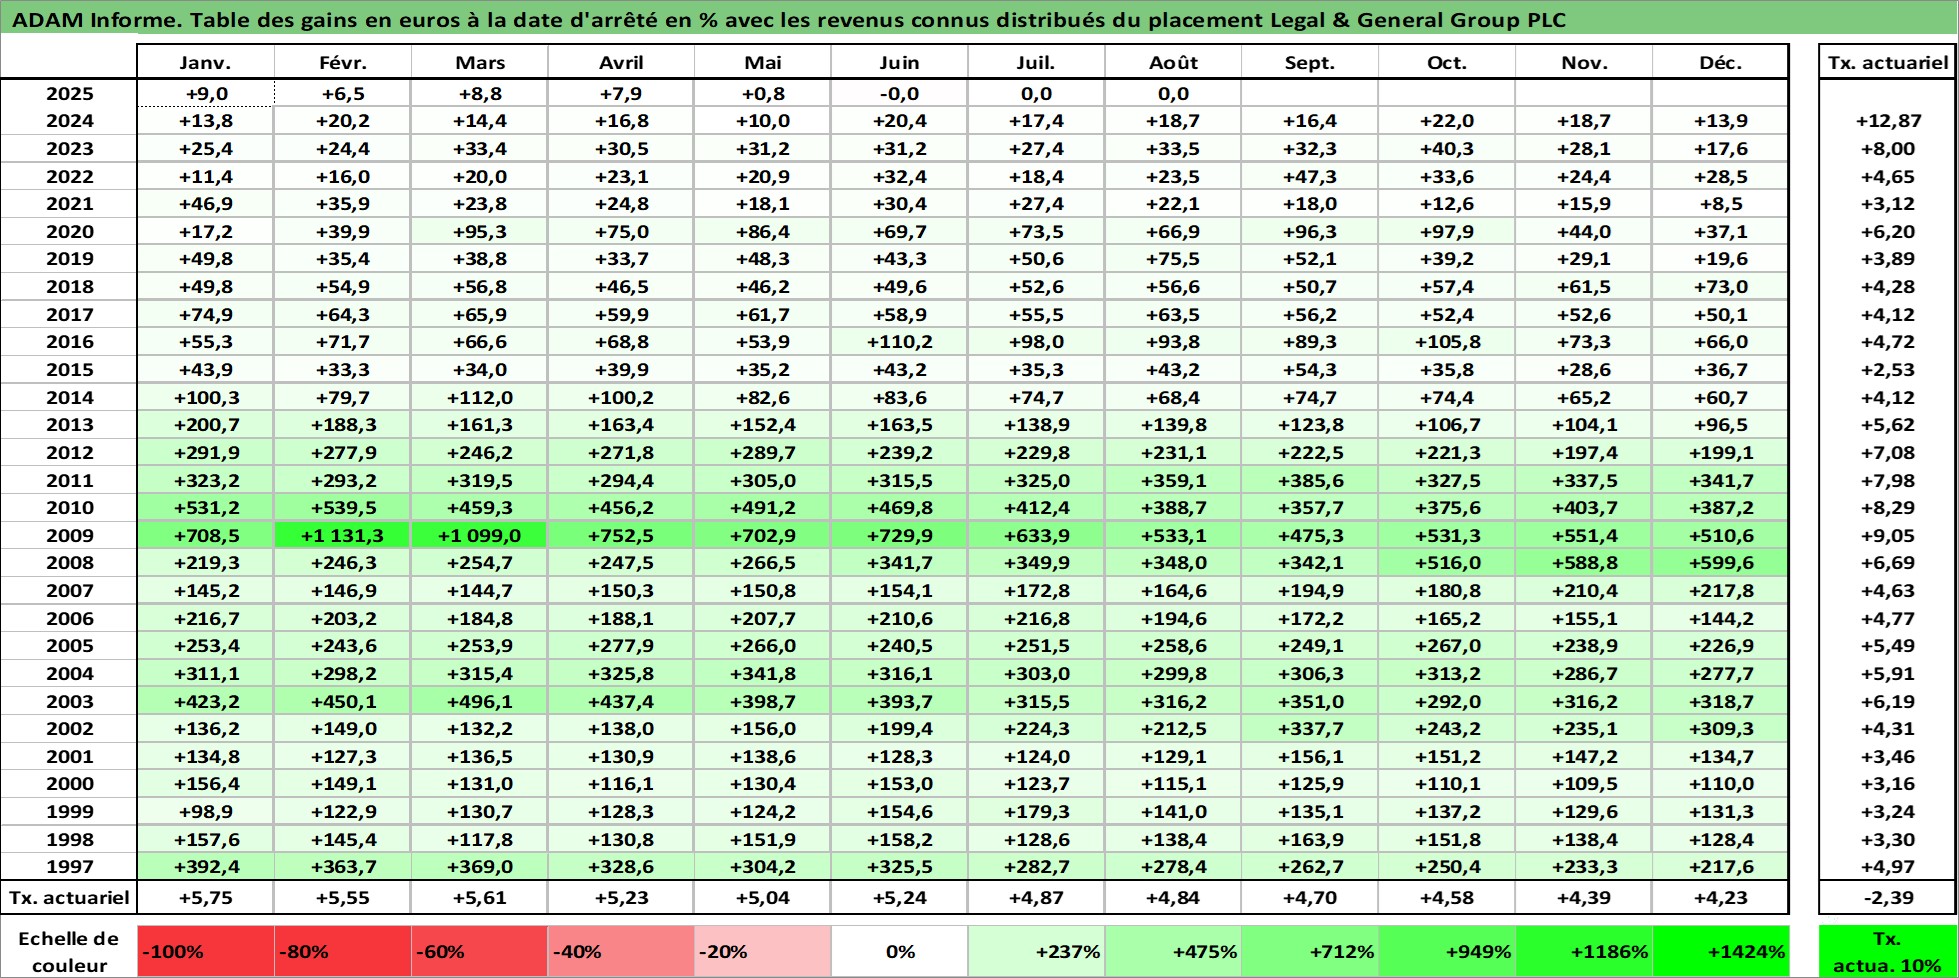Click the +1186% green swatch
1959x978 pixels.
1584,951
